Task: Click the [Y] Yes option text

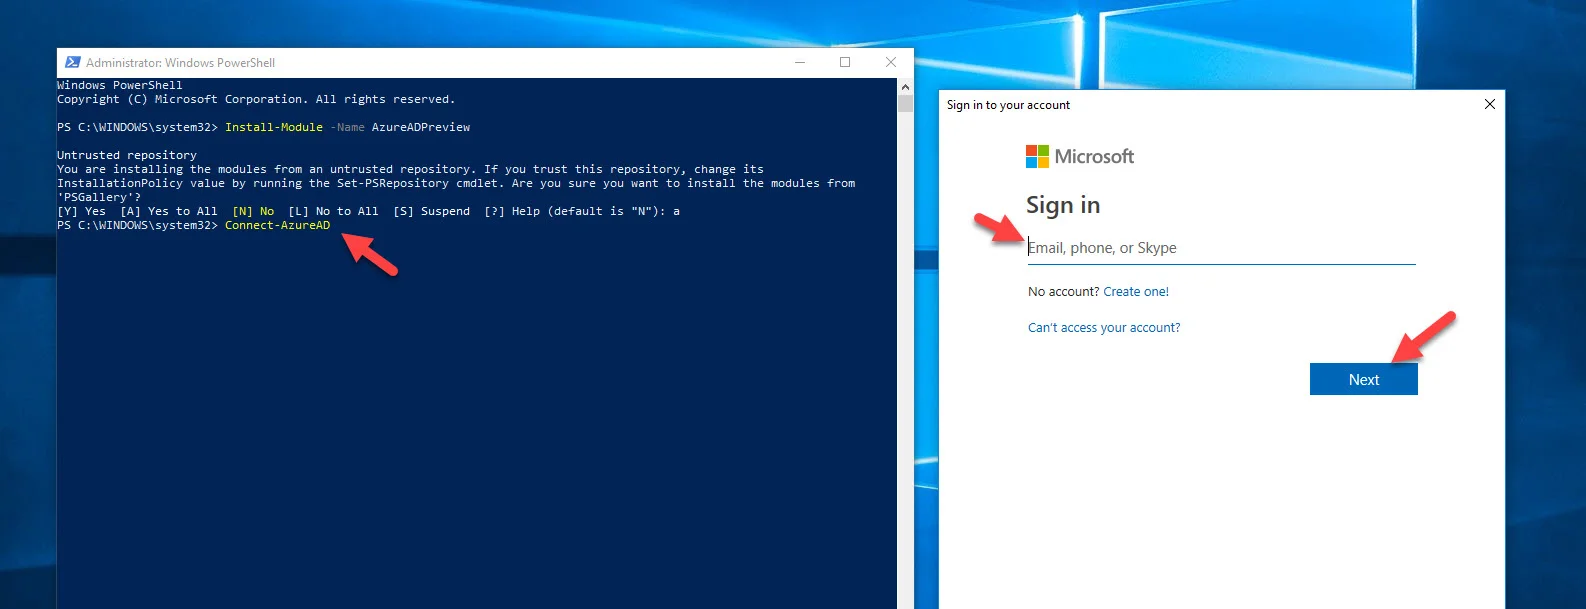Action: [81, 211]
